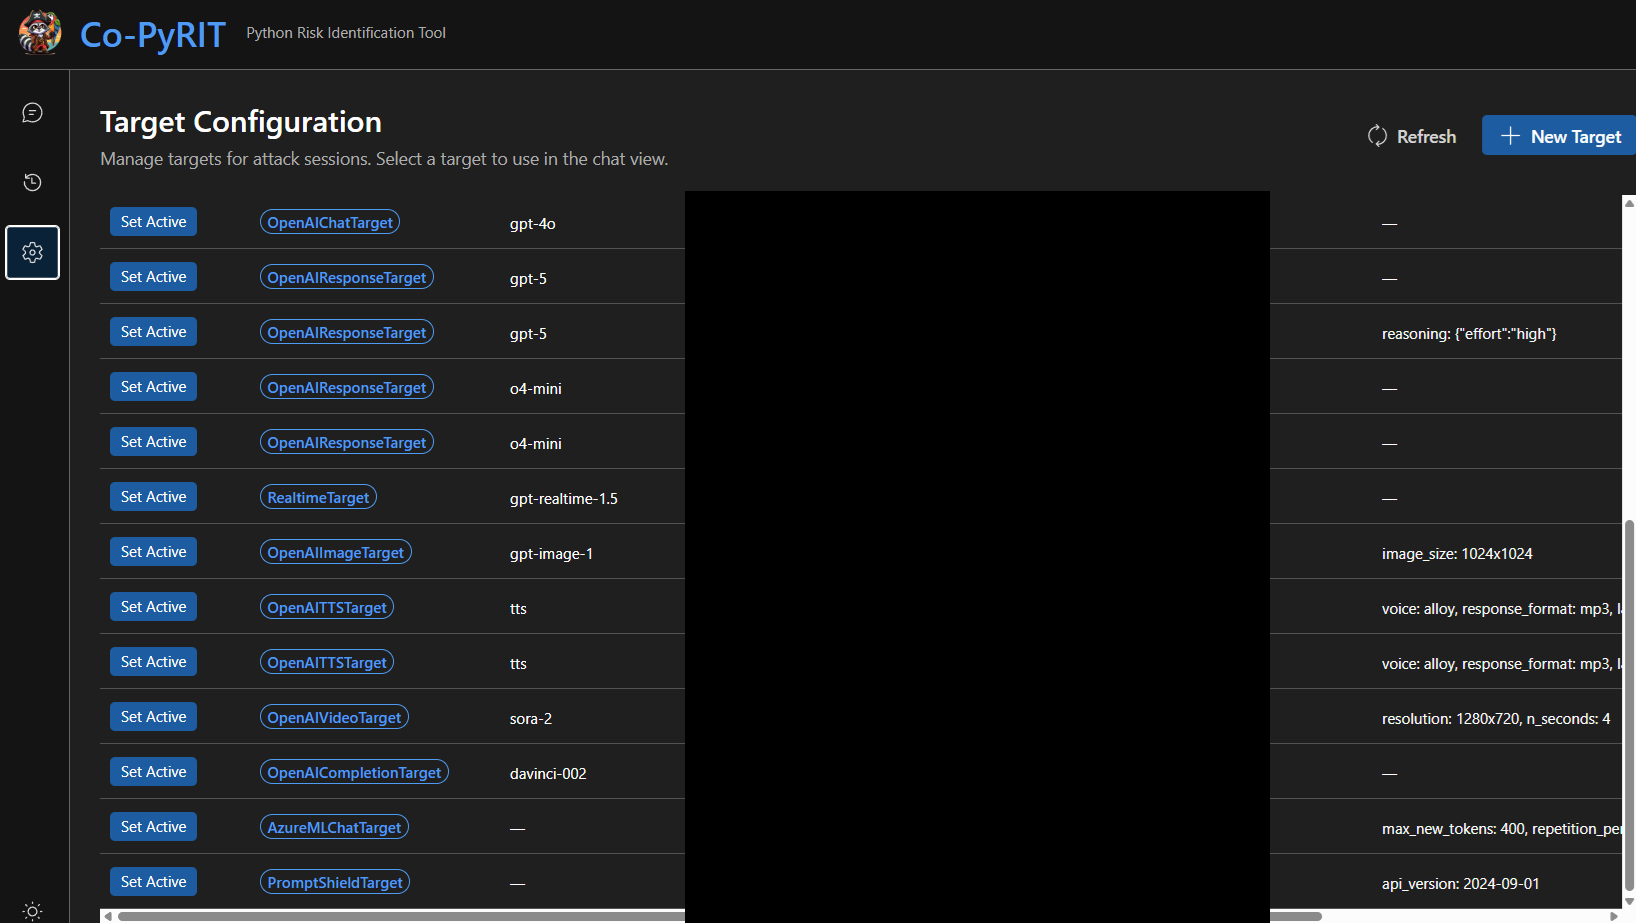This screenshot has height=923, width=1636.
Task: Click the image_size: 1024x1024 parameter
Action: pyautogui.click(x=1457, y=554)
